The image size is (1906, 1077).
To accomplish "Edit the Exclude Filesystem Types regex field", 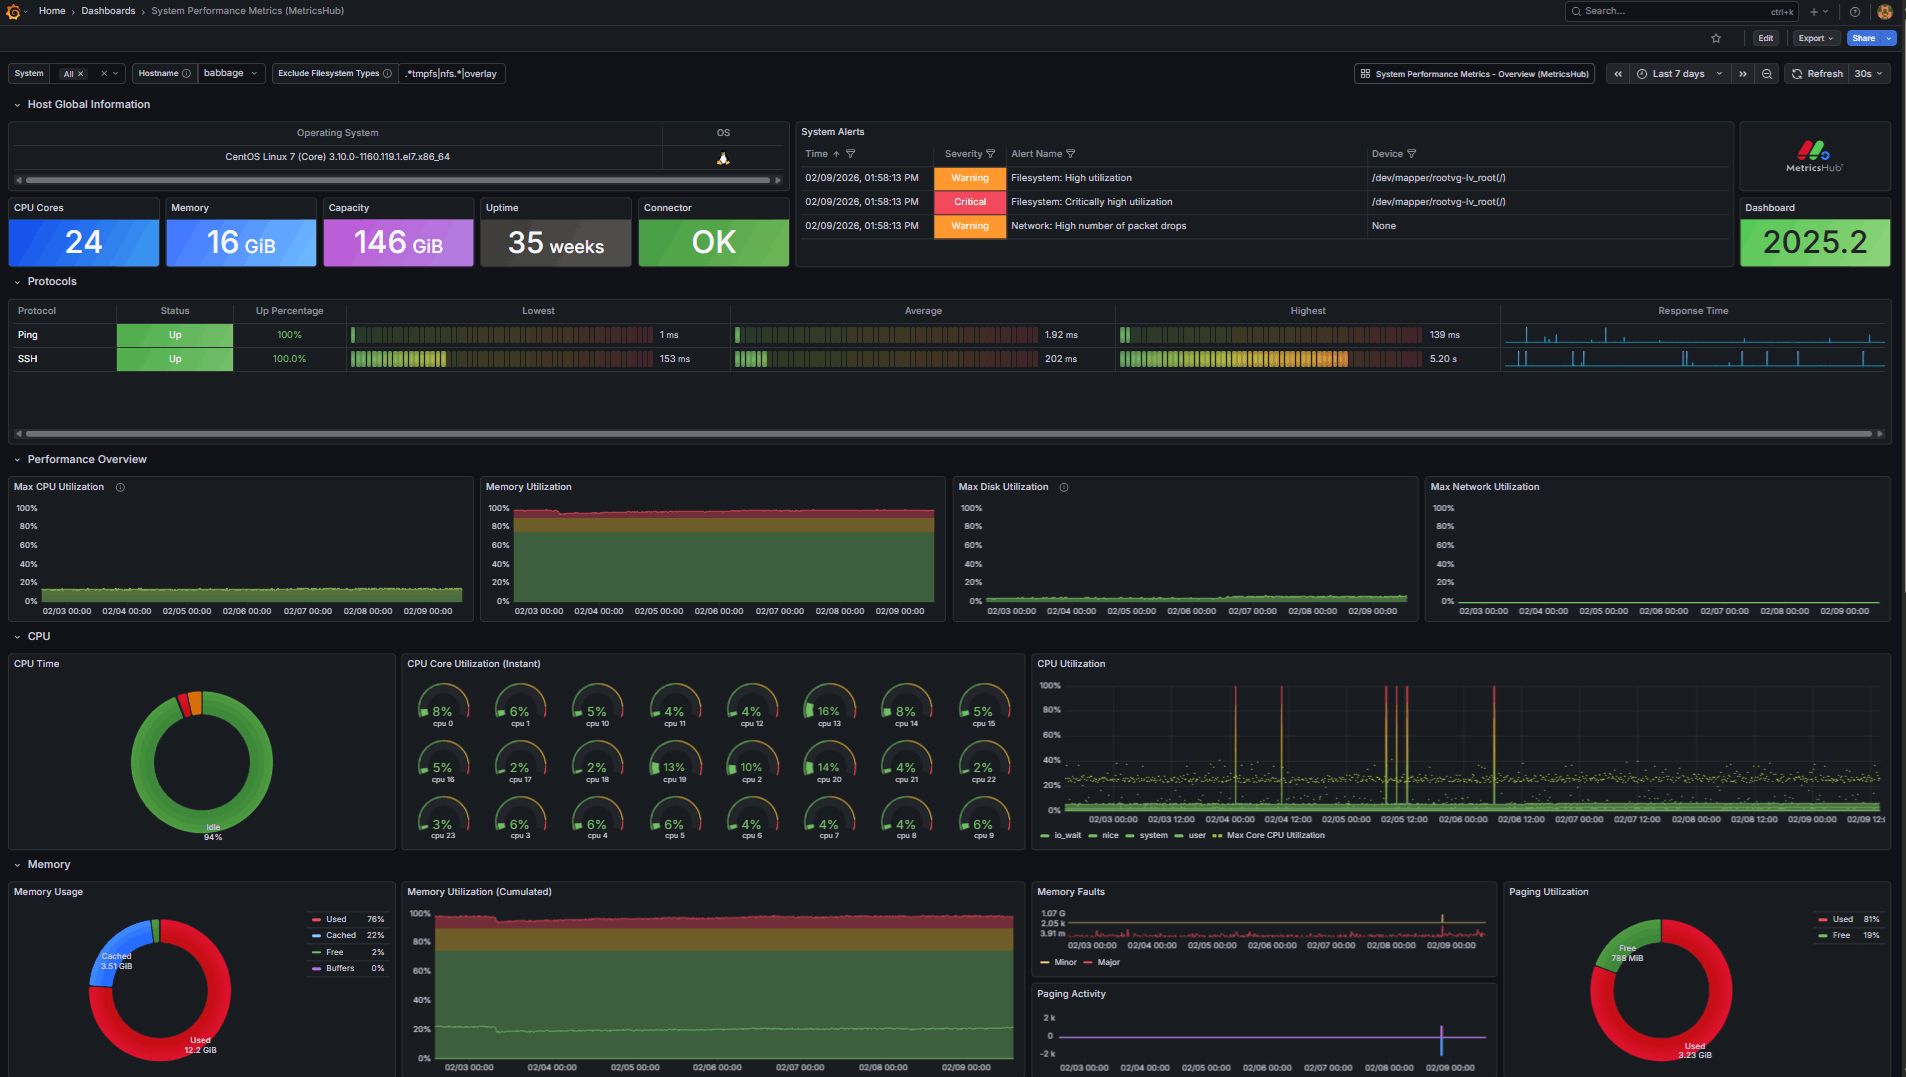I will pos(452,73).
